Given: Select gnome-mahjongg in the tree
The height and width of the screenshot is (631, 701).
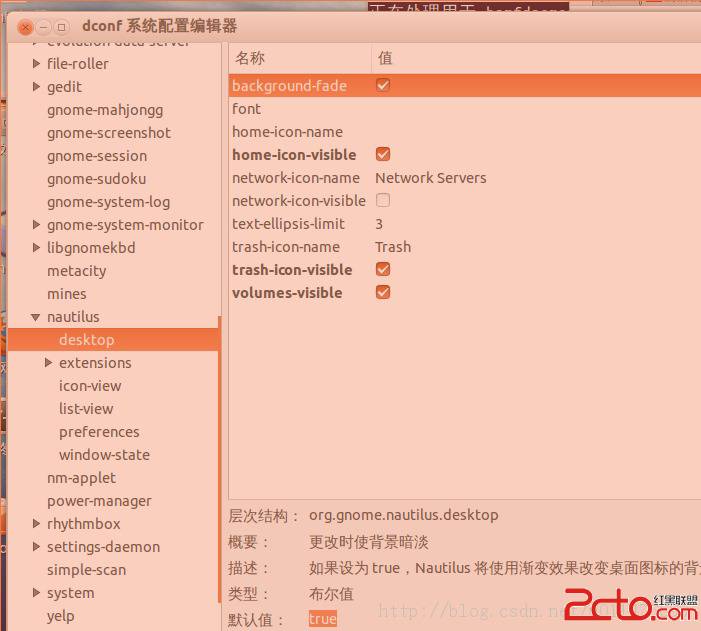Looking at the screenshot, I should (x=105, y=110).
